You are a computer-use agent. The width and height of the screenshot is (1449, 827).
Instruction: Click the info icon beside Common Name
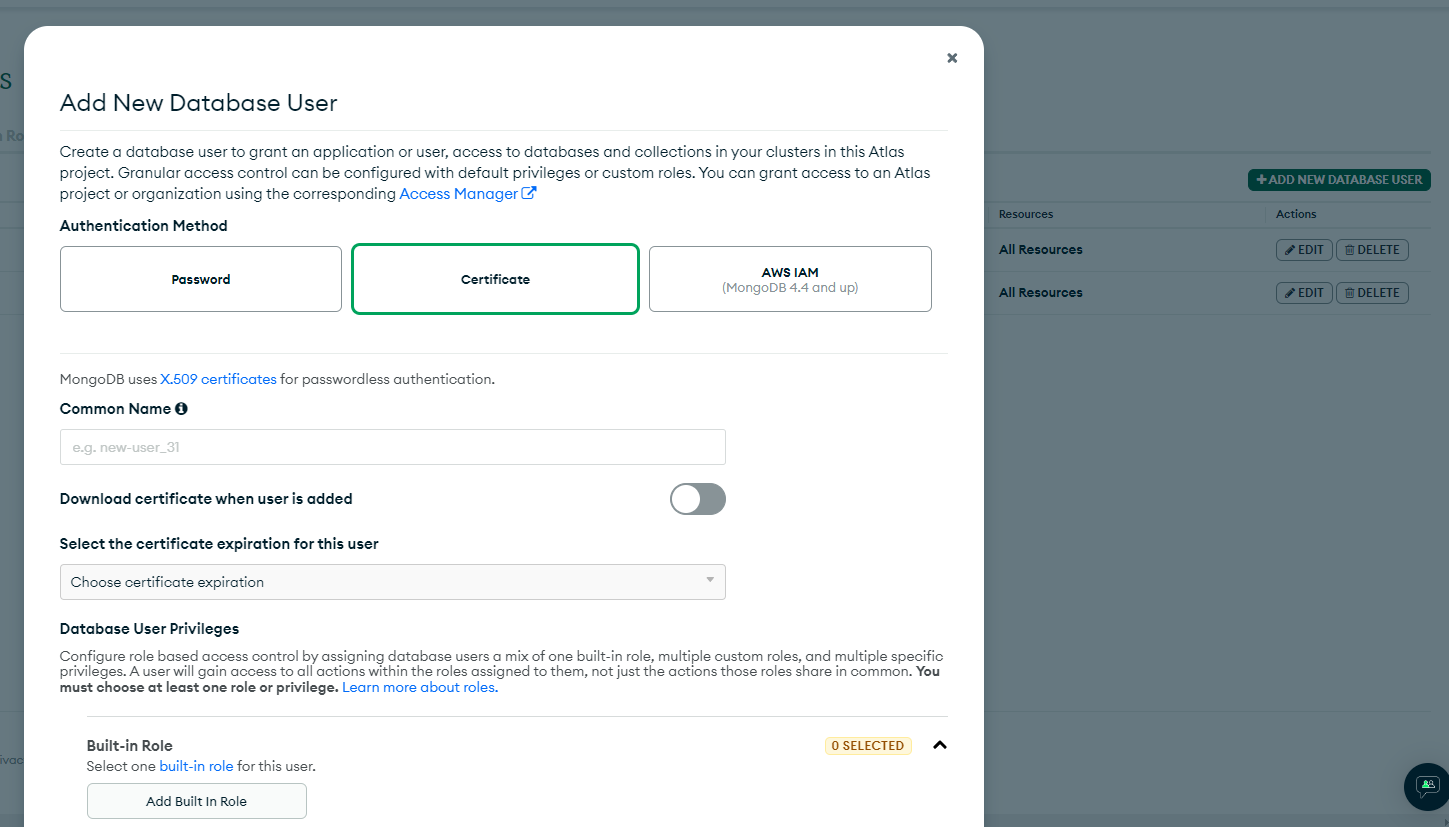coord(181,408)
